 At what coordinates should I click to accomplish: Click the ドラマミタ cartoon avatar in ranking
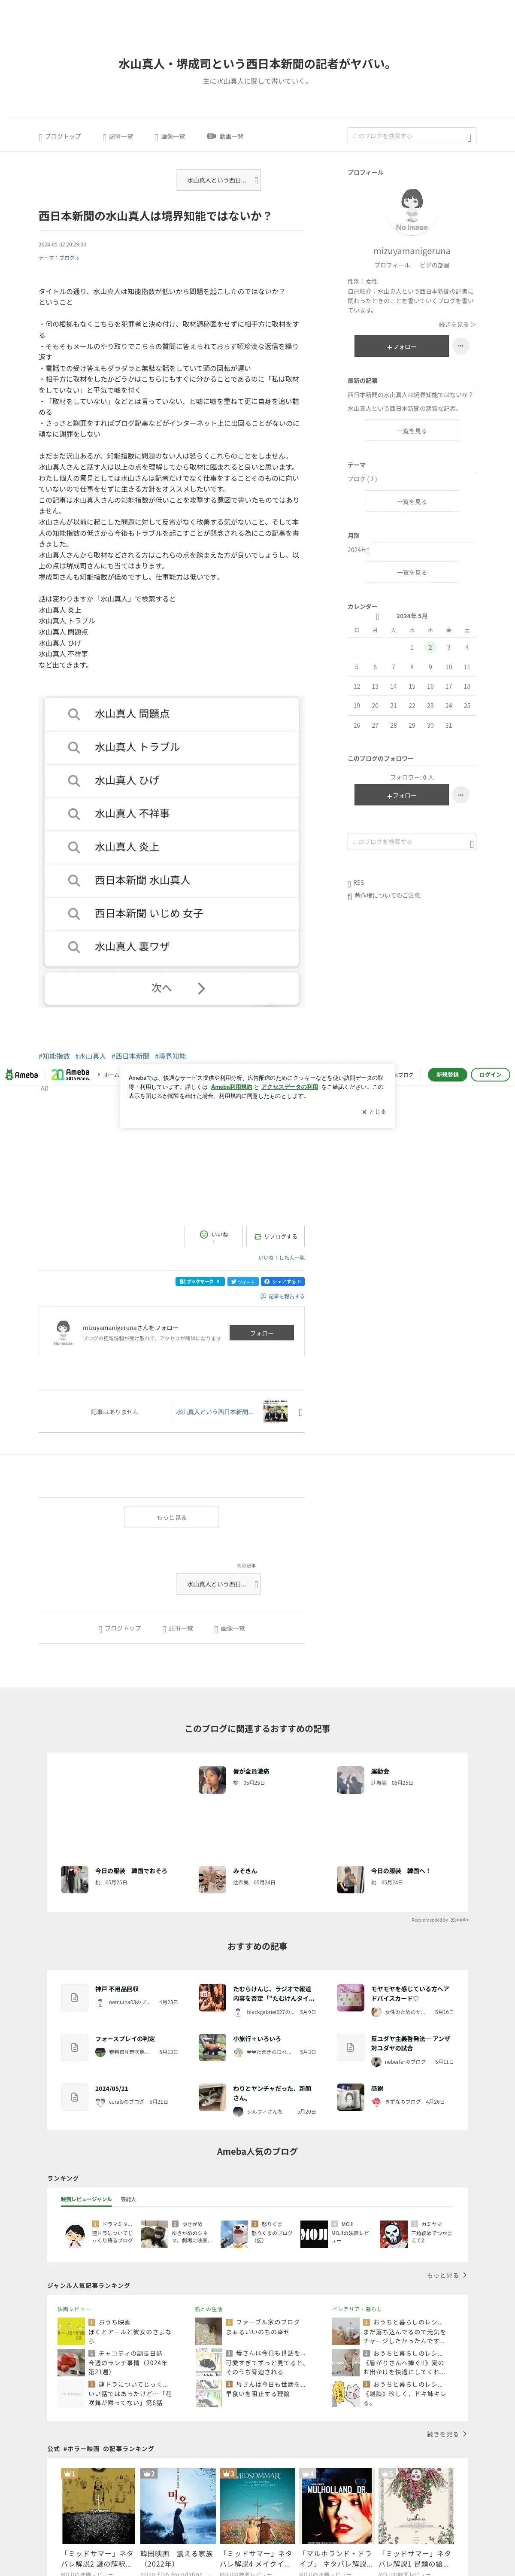[75, 2233]
